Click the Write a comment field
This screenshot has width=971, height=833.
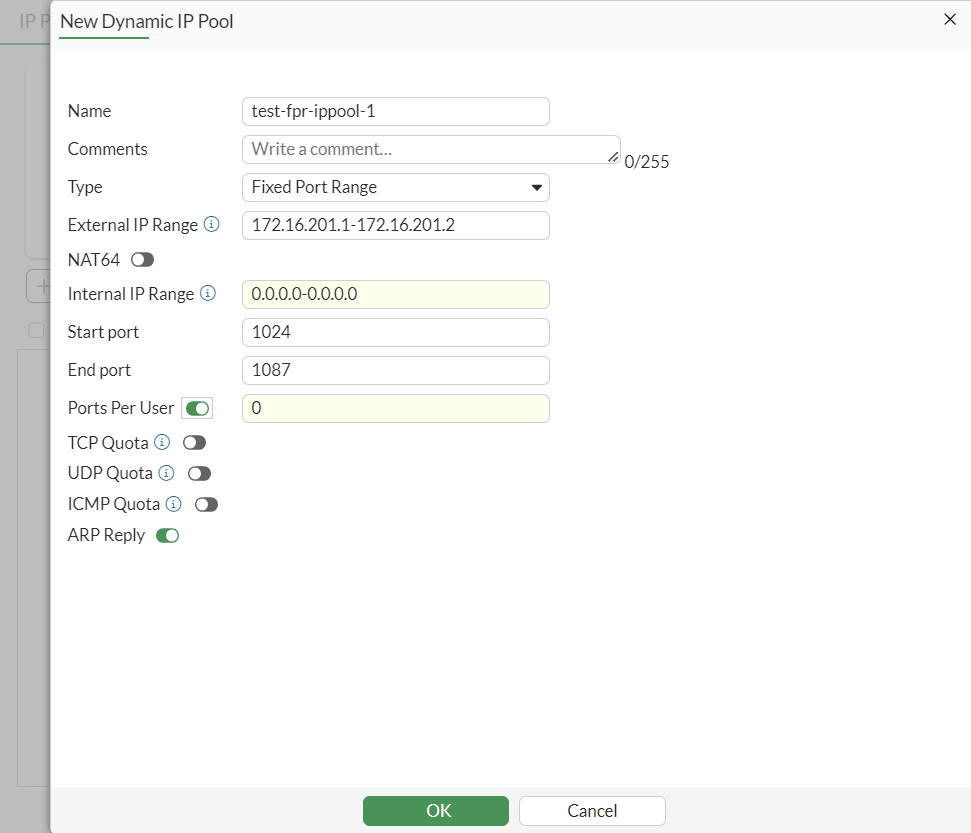(x=395, y=149)
